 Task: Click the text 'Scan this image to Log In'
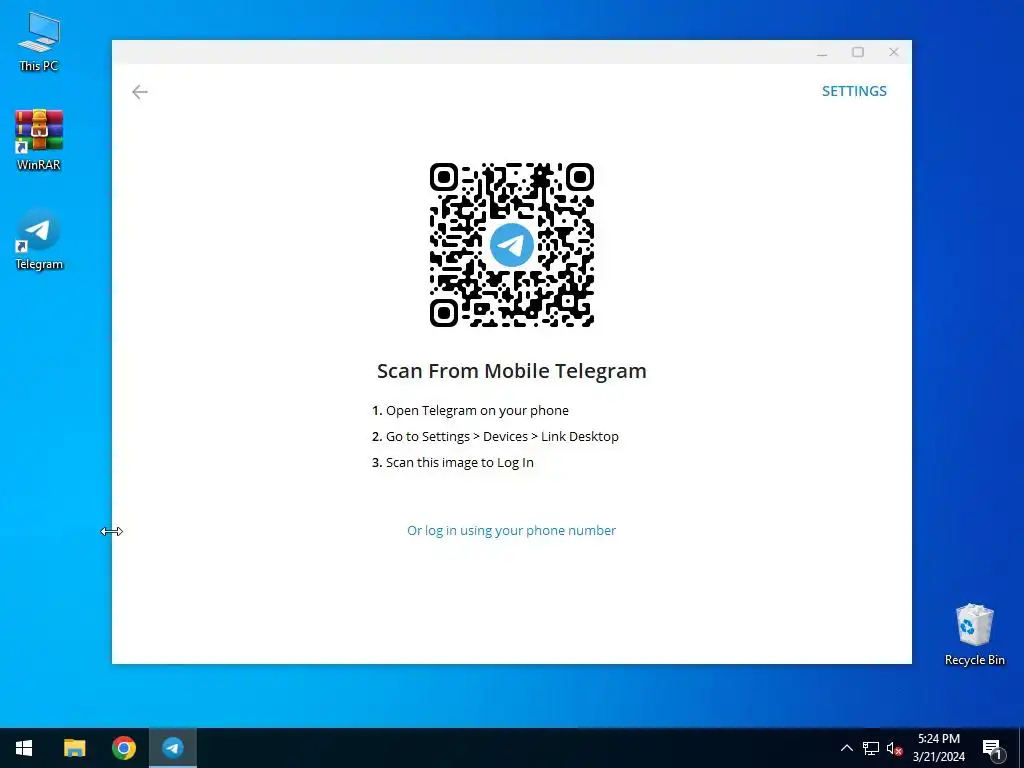click(460, 463)
